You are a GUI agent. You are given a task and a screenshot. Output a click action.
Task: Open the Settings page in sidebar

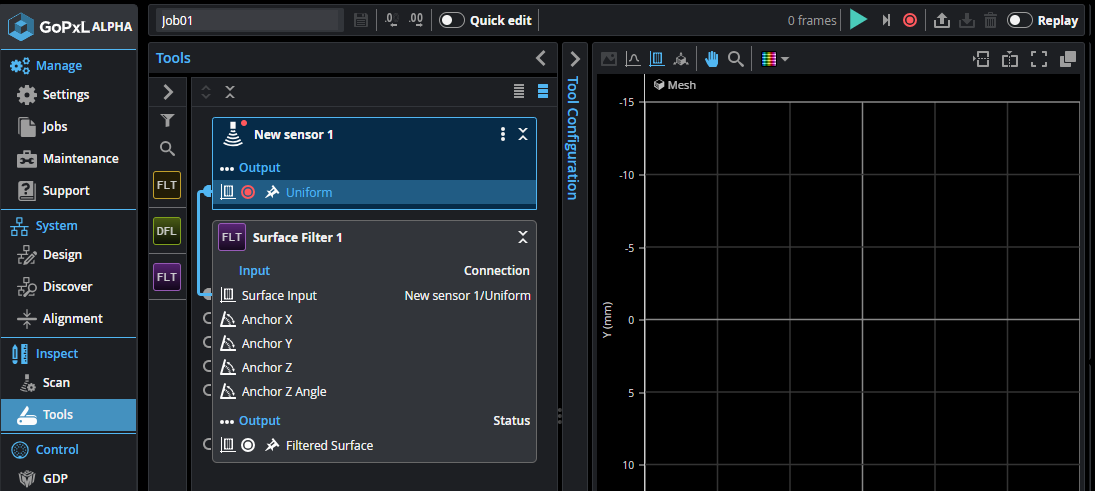pyautogui.click(x=65, y=95)
